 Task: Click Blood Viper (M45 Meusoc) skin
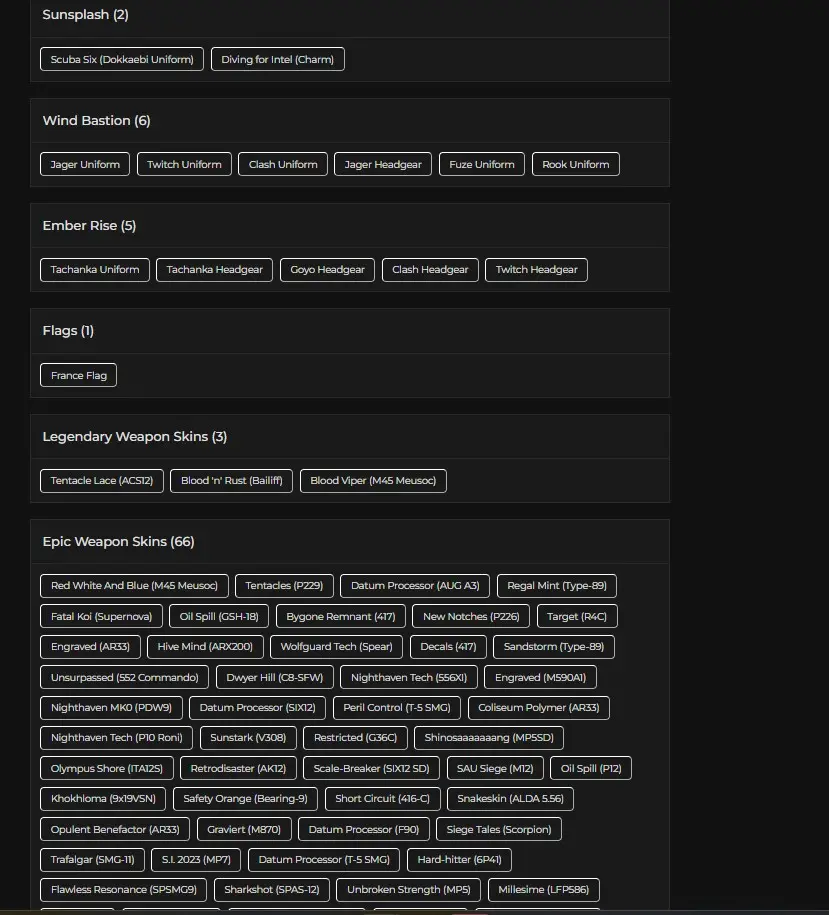[373, 481]
